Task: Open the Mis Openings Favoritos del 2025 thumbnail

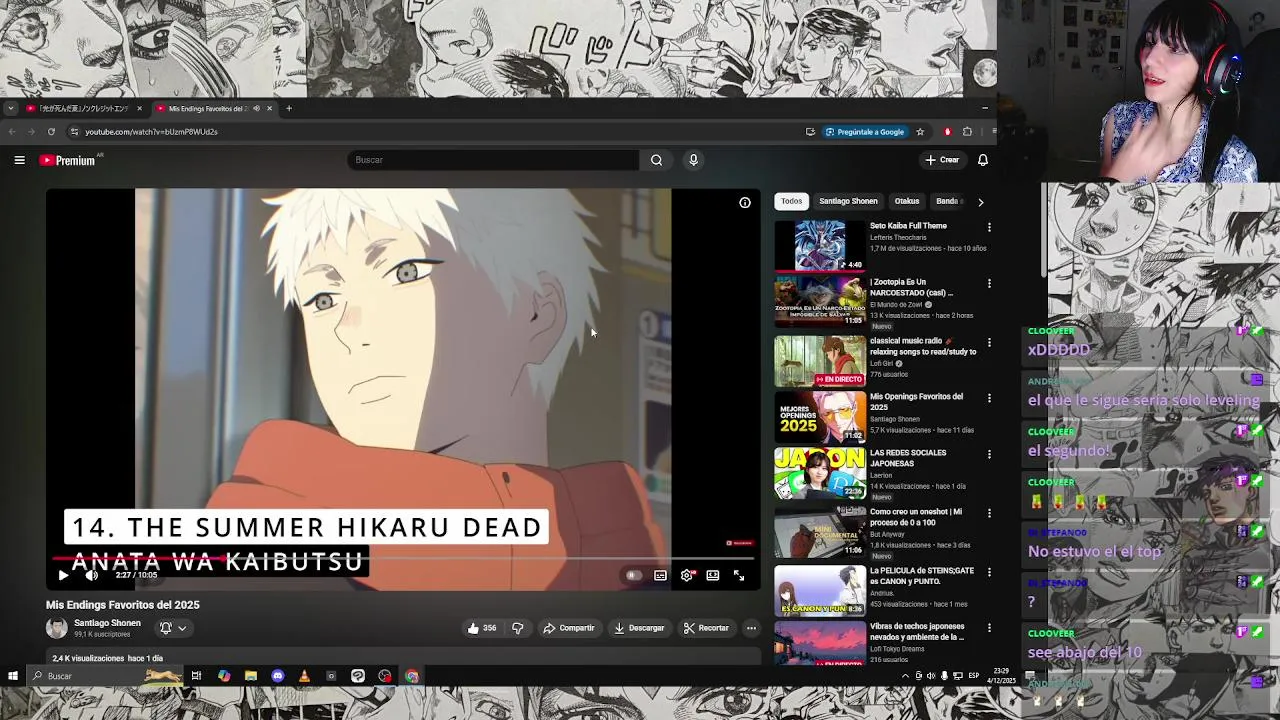Action: [820, 416]
